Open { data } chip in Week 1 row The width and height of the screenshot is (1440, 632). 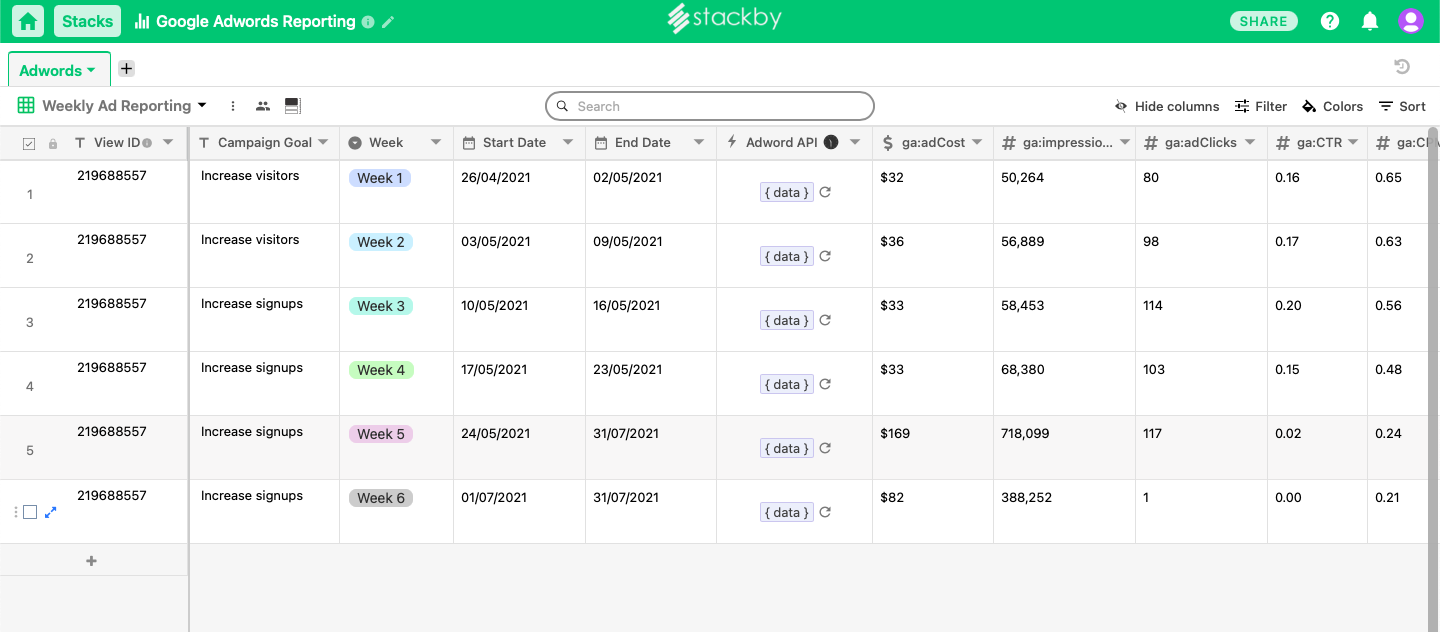(786, 192)
